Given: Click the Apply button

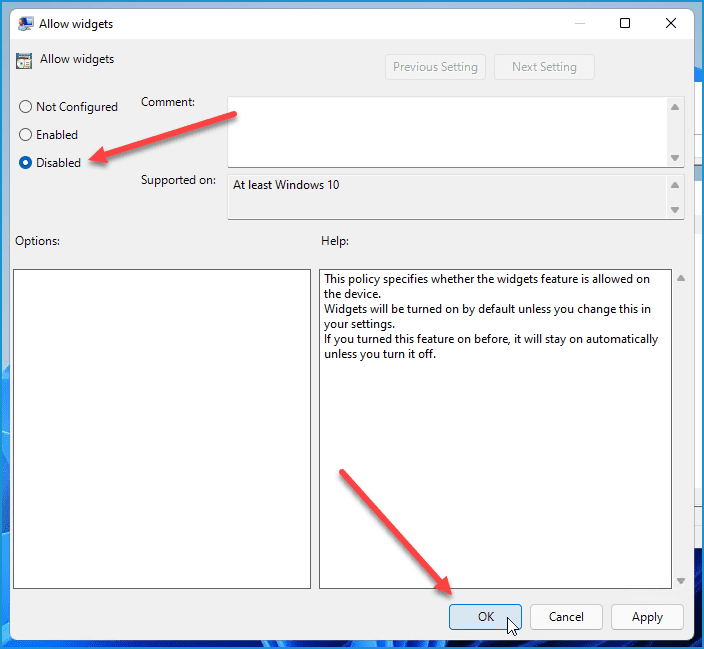Looking at the screenshot, I should tap(647, 617).
